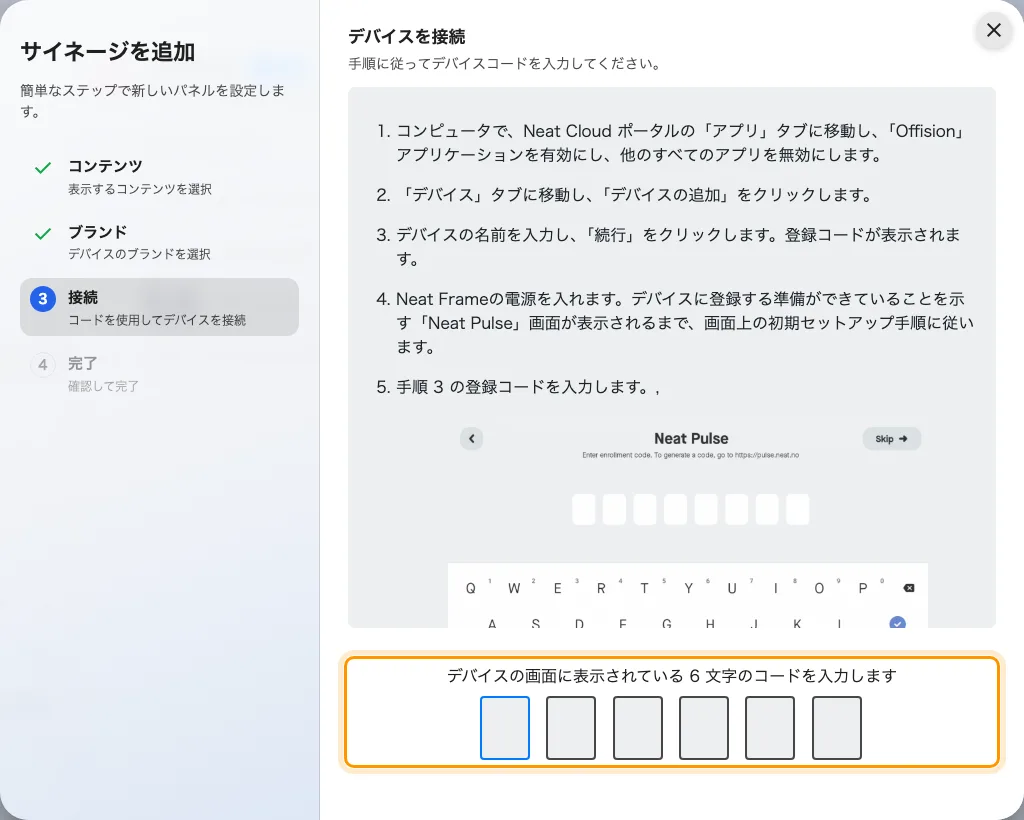Click the 'デバイスのブランドを選択' description
The width and height of the screenshot is (1024, 820).
click(x=139, y=254)
